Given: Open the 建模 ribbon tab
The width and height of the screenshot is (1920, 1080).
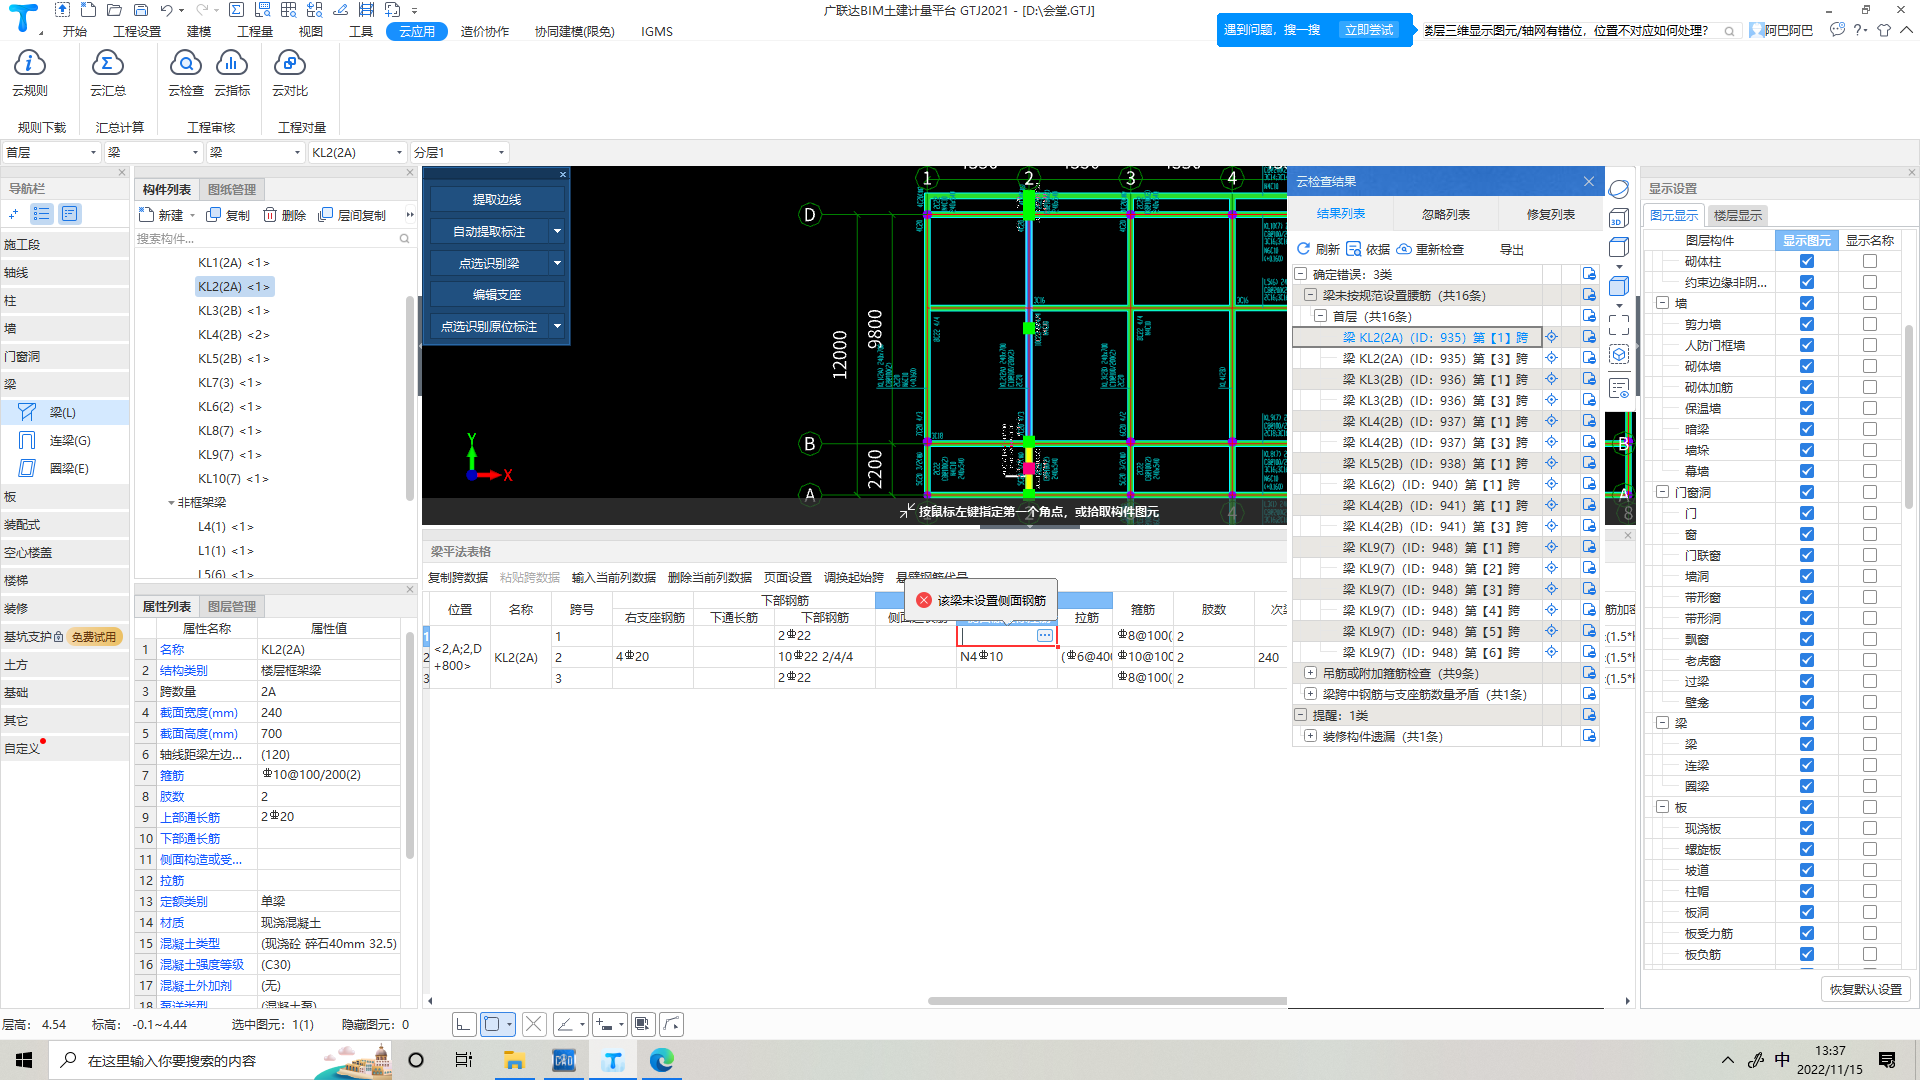Looking at the screenshot, I should click(x=199, y=31).
